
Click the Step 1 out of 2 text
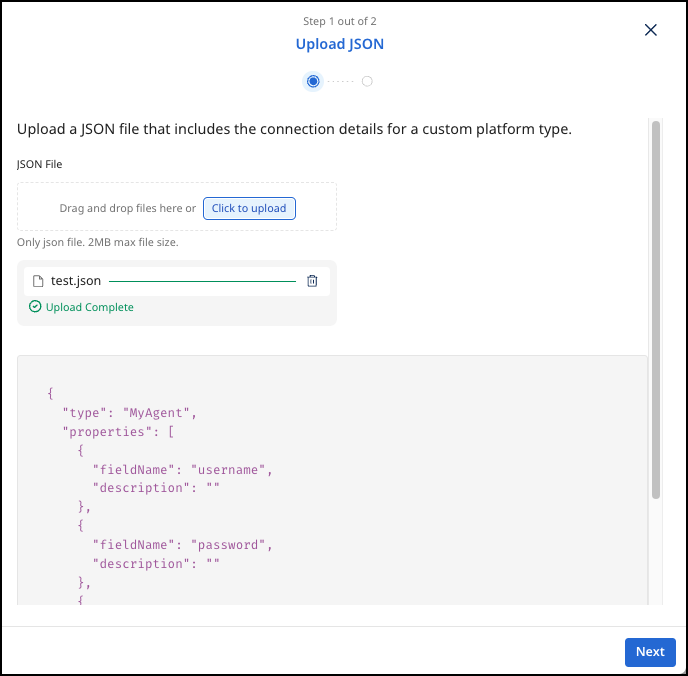340,21
